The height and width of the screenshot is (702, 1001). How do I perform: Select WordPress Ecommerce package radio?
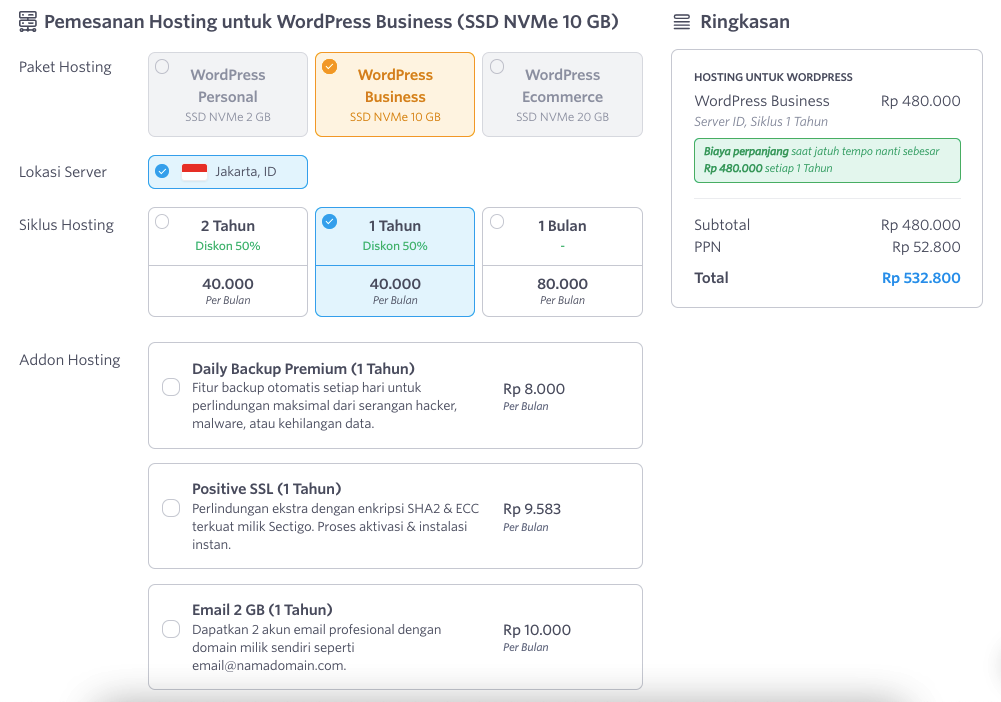tap(497, 66)
